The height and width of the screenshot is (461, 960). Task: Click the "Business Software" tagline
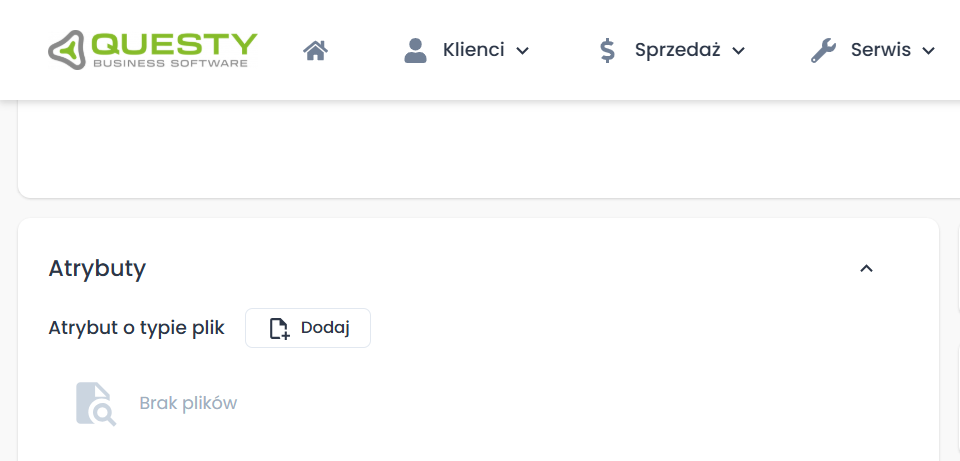(169, 63)
